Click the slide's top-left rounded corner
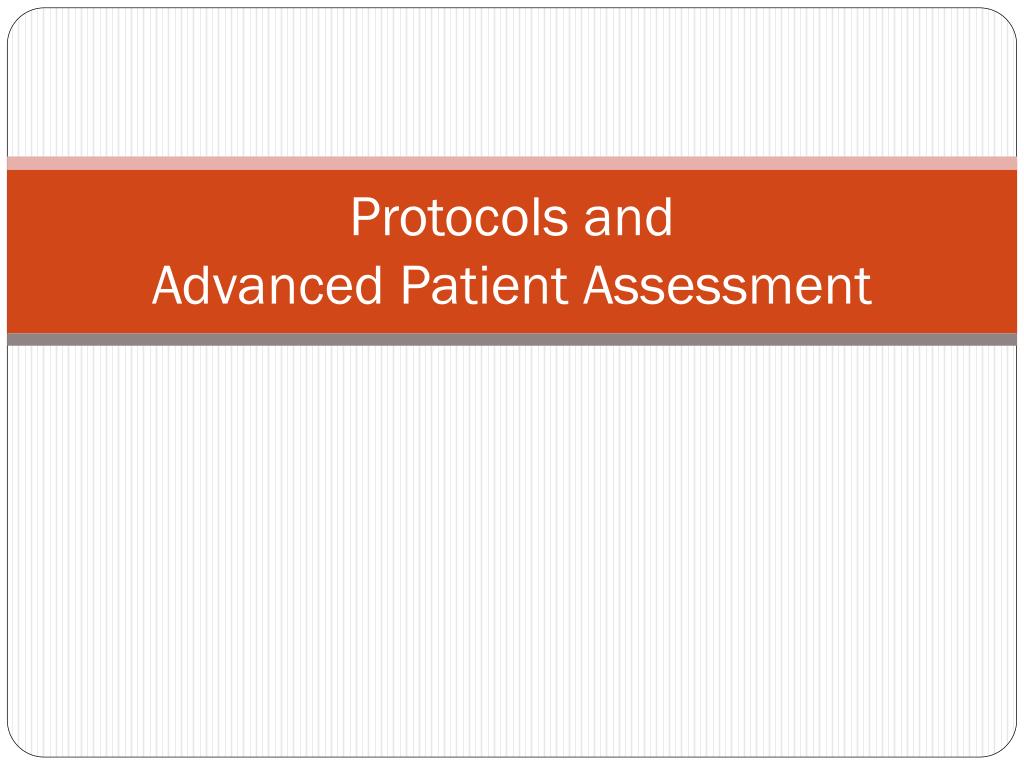 [20, 20]
